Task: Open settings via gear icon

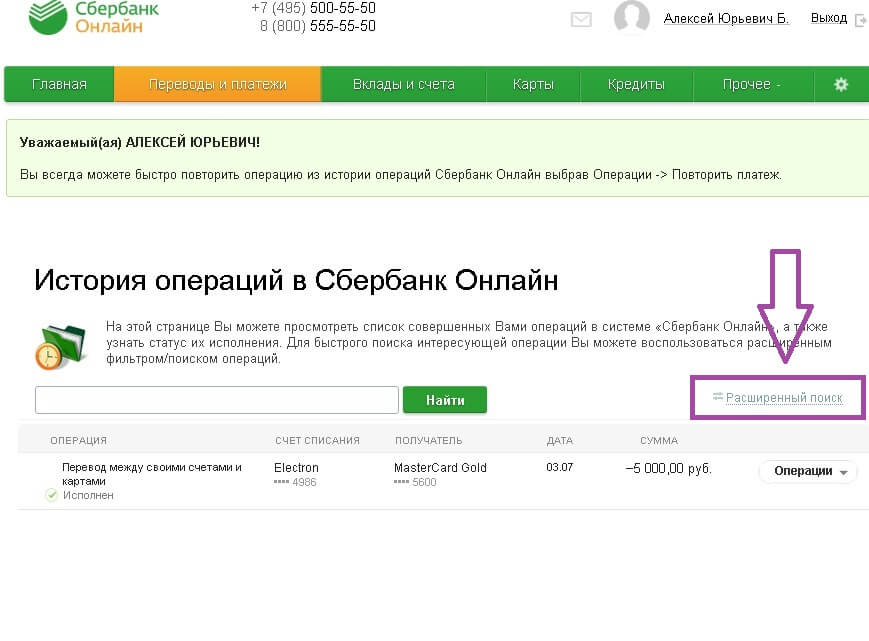Action: [841, 85]
